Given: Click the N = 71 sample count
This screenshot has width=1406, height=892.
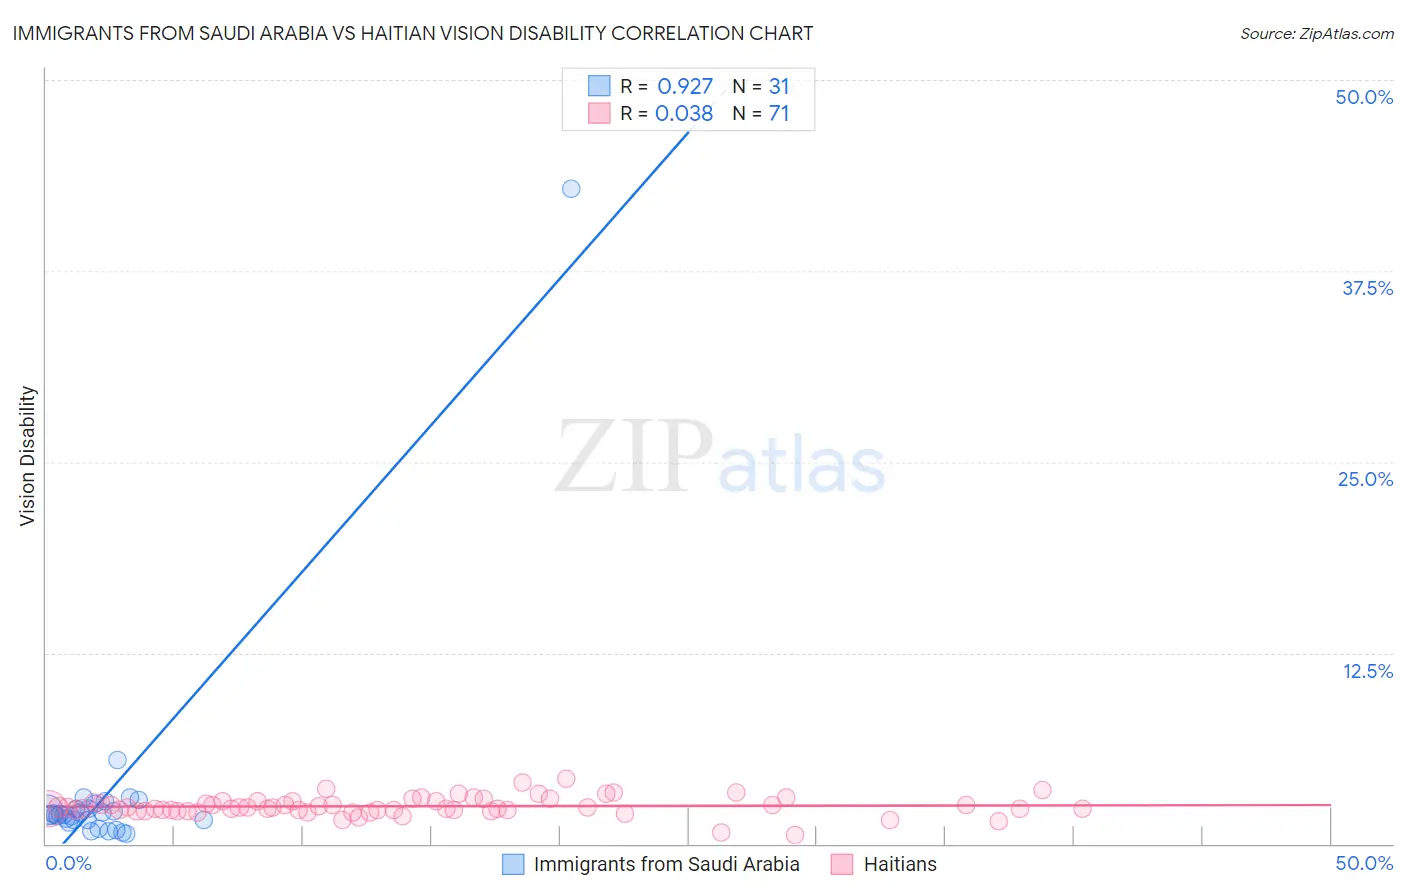Looking at the screenshot, I should [761, 113].
